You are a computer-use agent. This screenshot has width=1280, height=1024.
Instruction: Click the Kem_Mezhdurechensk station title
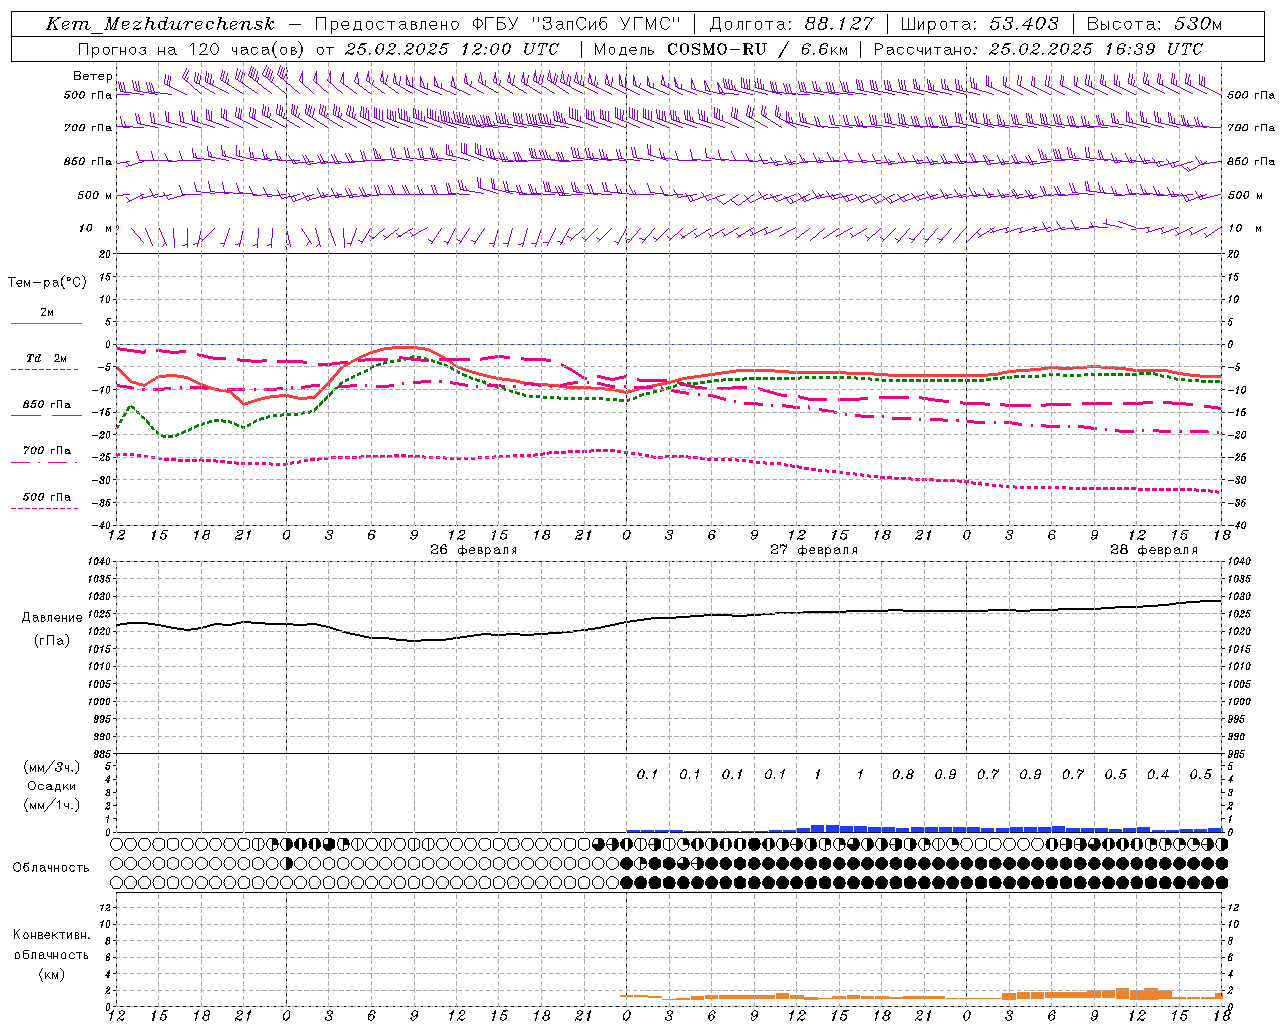(x=160, y=24)
